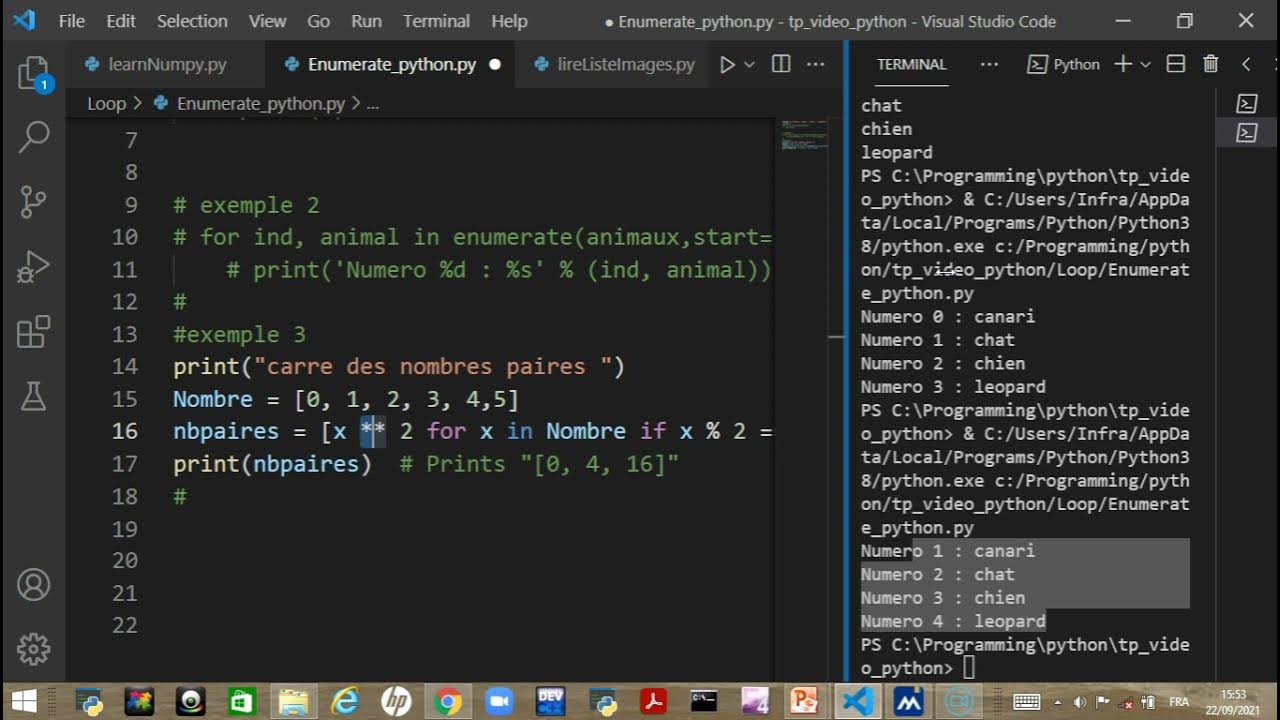Open the View menu
Image resolution: width=1280 pixels, height=720 pixels.
[267, 21]
